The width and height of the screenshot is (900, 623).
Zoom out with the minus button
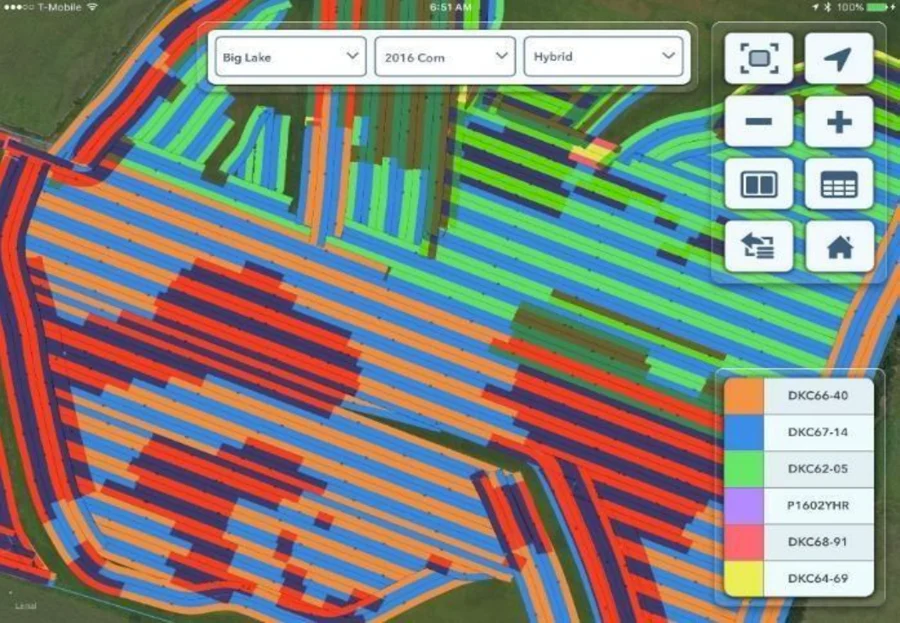tap(759, 122)
